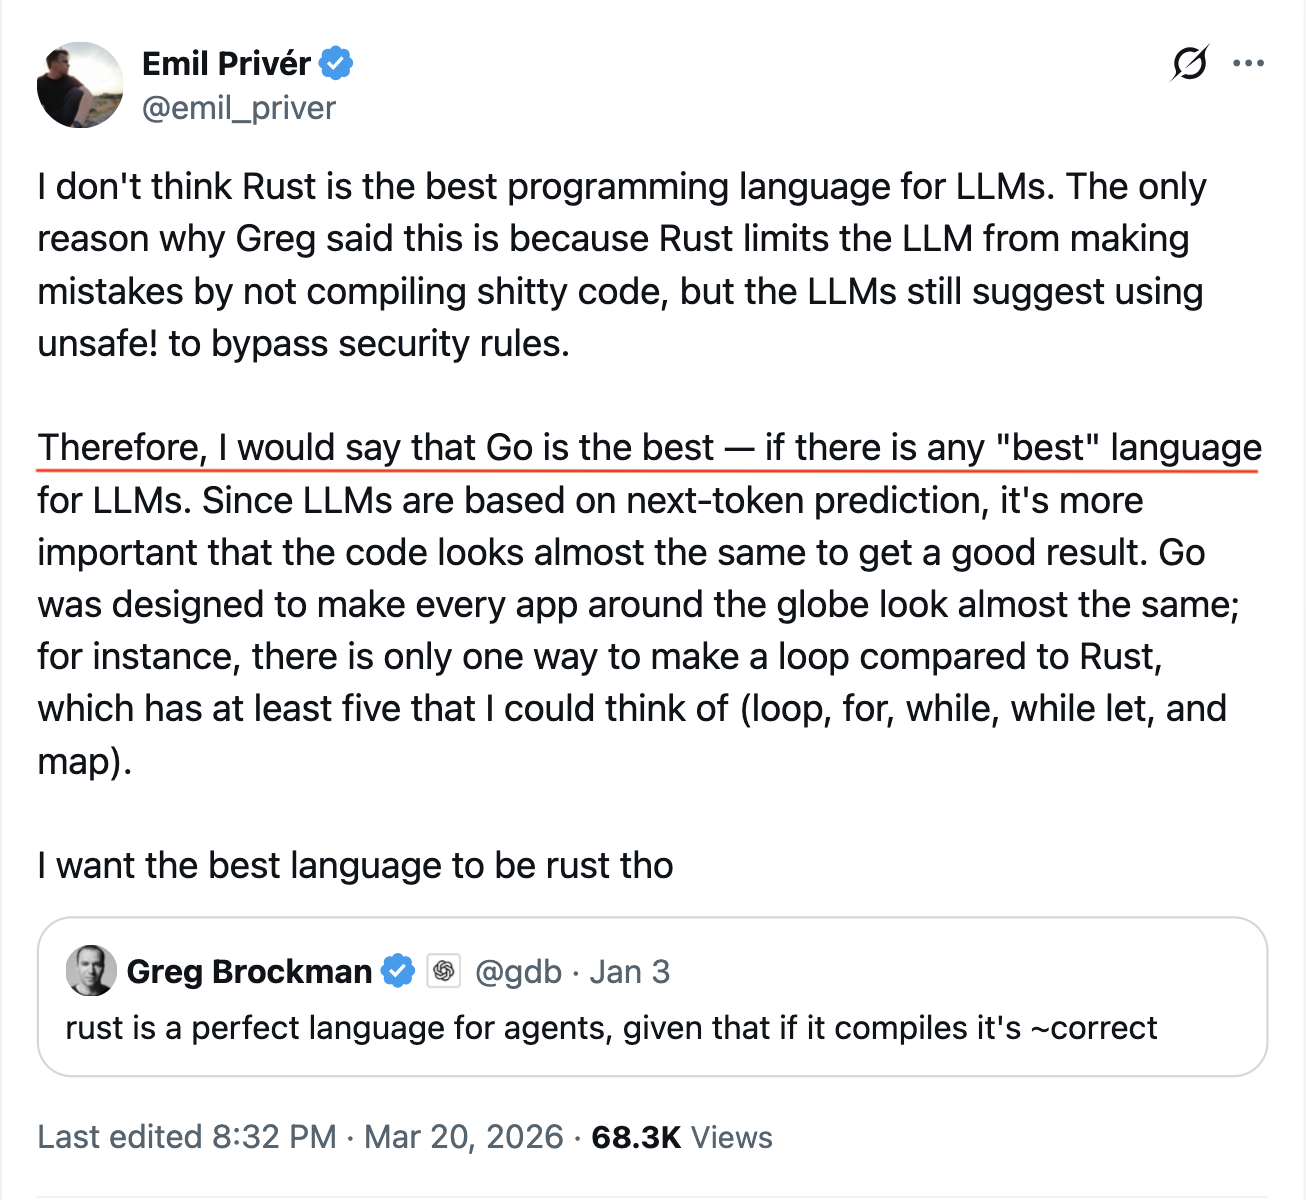The height and width of the screenshot is (1200, 1306).
Task: Open the @gdb handle
Action: (518, 971)
